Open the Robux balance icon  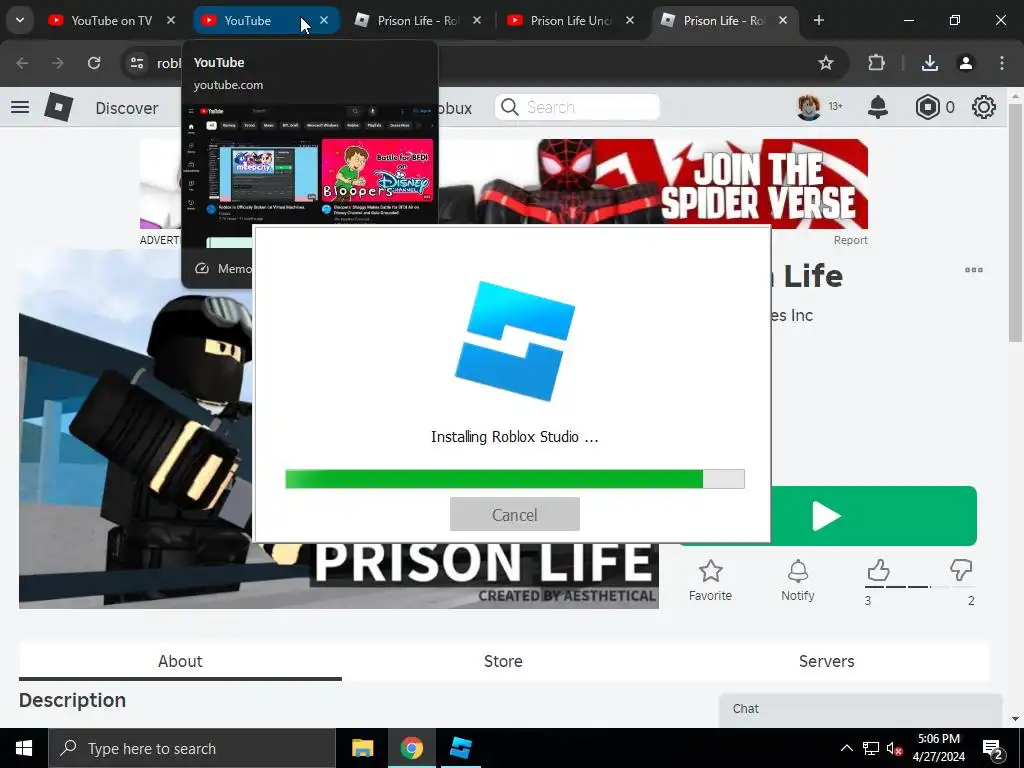927,107
